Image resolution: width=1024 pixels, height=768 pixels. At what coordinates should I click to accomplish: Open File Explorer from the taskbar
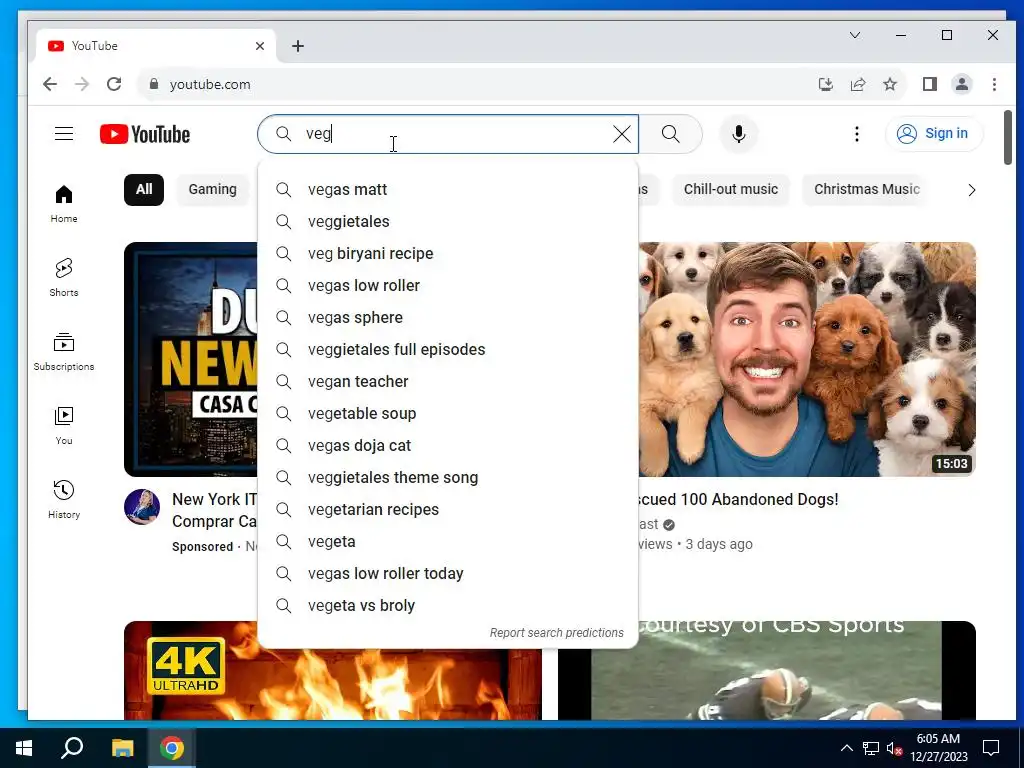[122, 748]
